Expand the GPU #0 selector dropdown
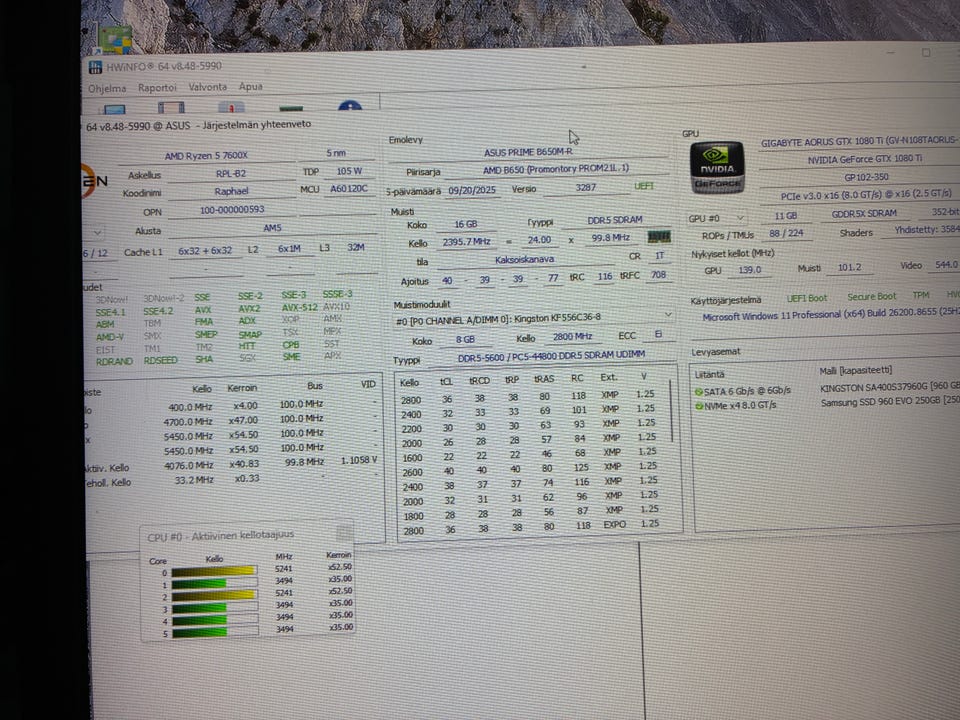This screenshot has height=720, width=960. tap(740, 218)
